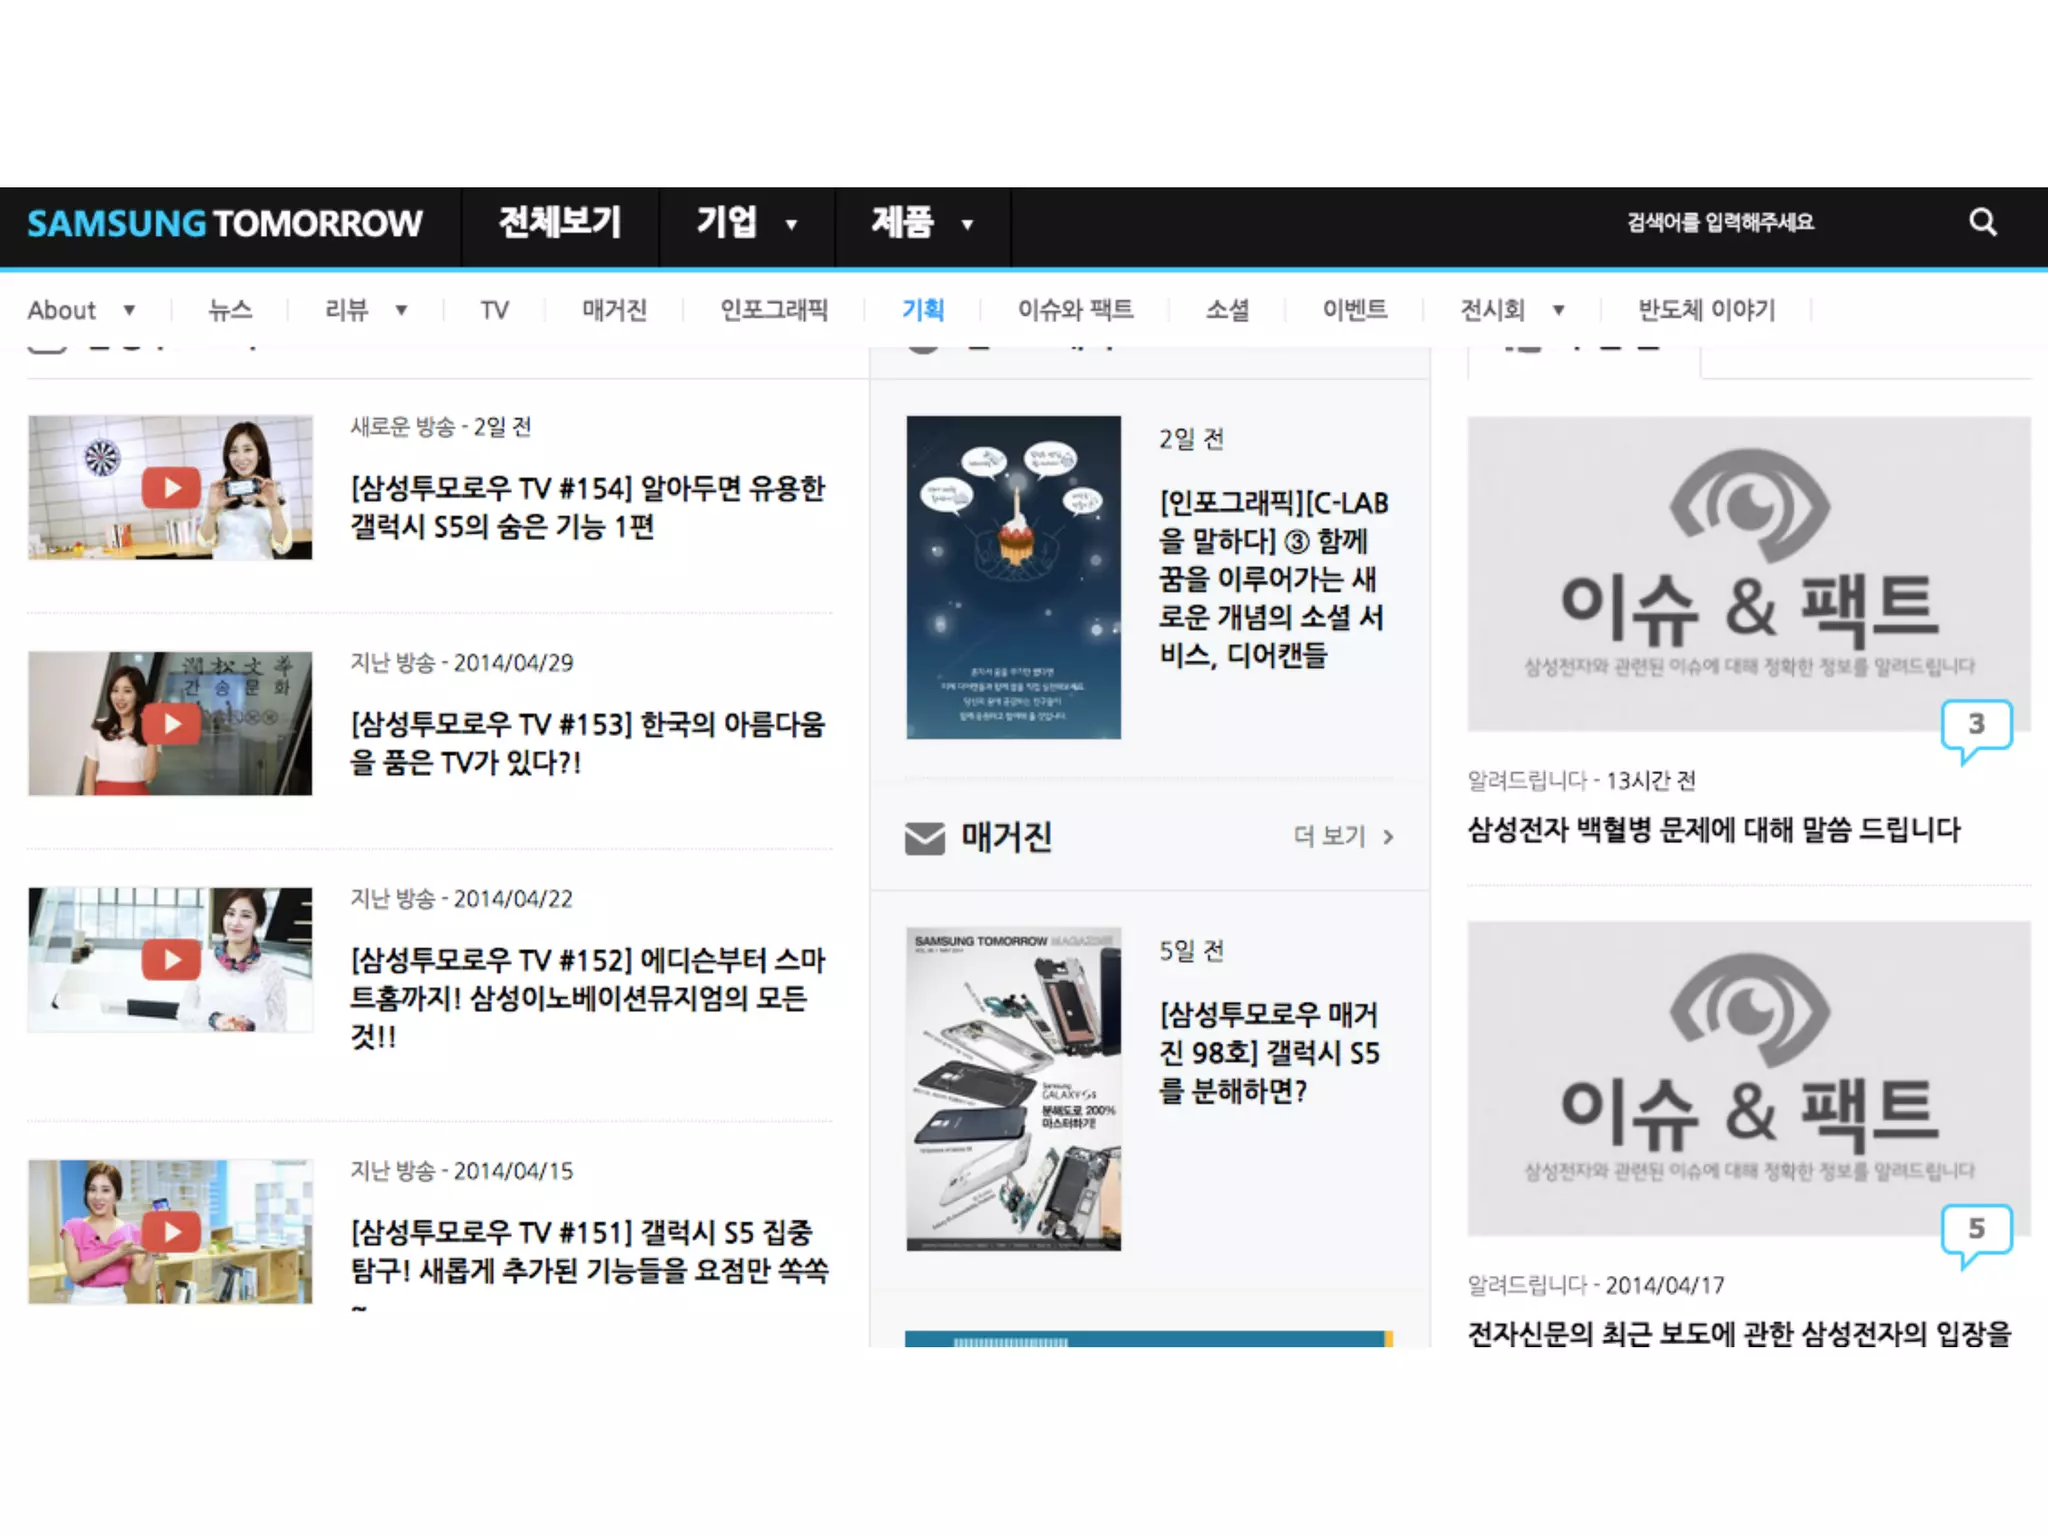2048x1536 pixels.
Task: Click the search input field
Action: pos(1719,223)
